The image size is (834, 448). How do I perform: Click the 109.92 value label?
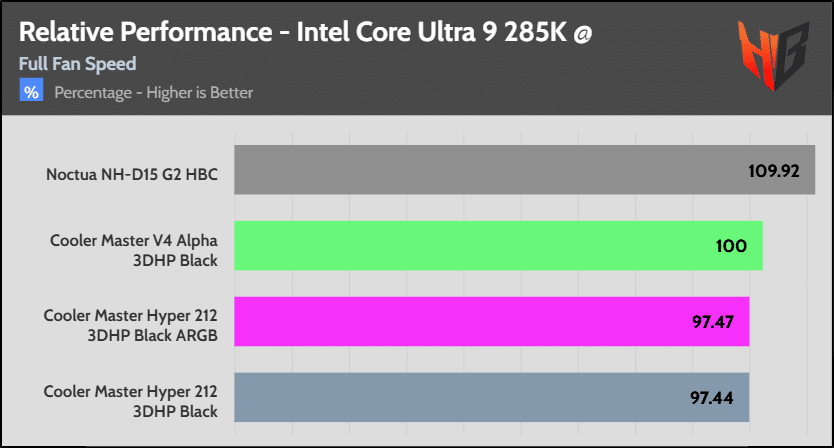point(773,170)
